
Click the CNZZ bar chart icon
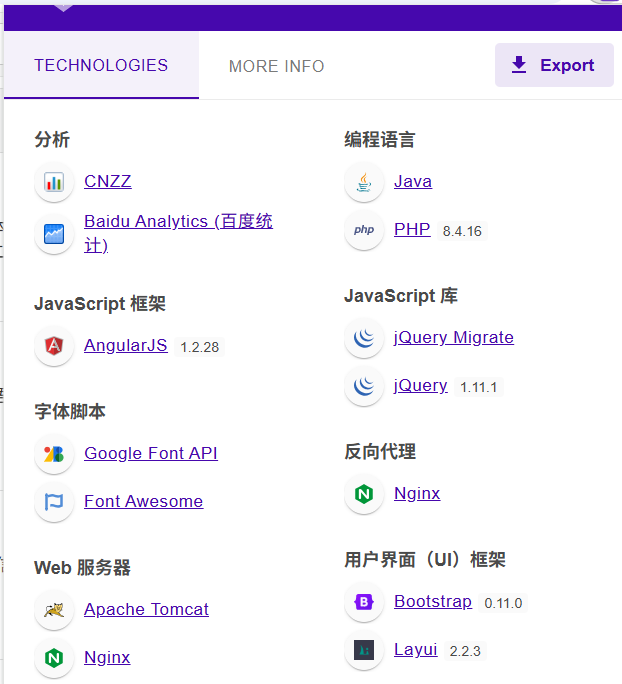(54, 182)
